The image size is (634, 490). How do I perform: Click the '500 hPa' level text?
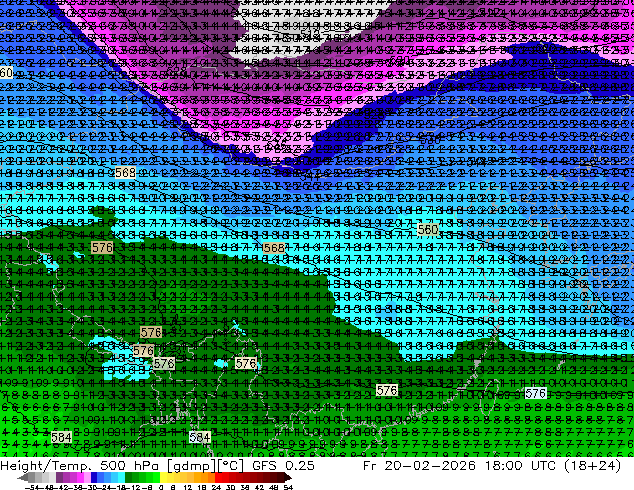coord(129,466)
